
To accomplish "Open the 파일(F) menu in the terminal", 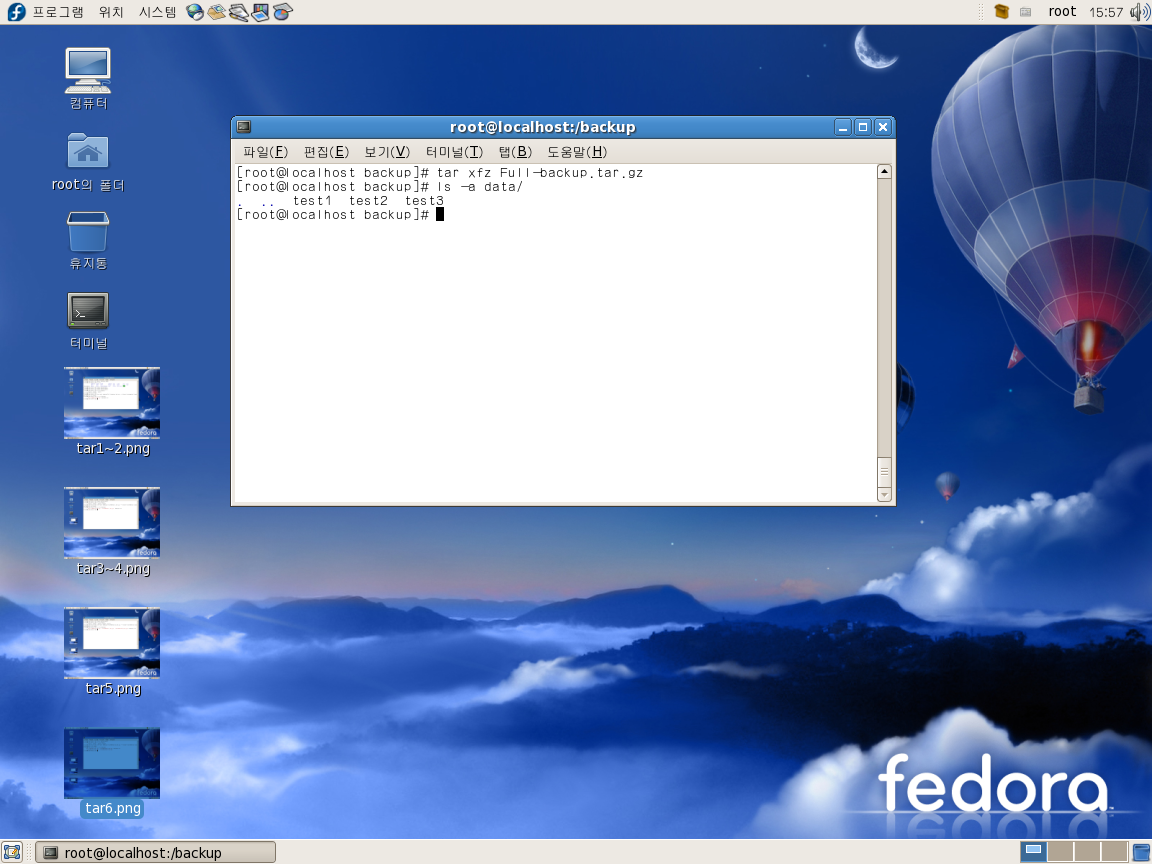I will click(x=265, y=152).
